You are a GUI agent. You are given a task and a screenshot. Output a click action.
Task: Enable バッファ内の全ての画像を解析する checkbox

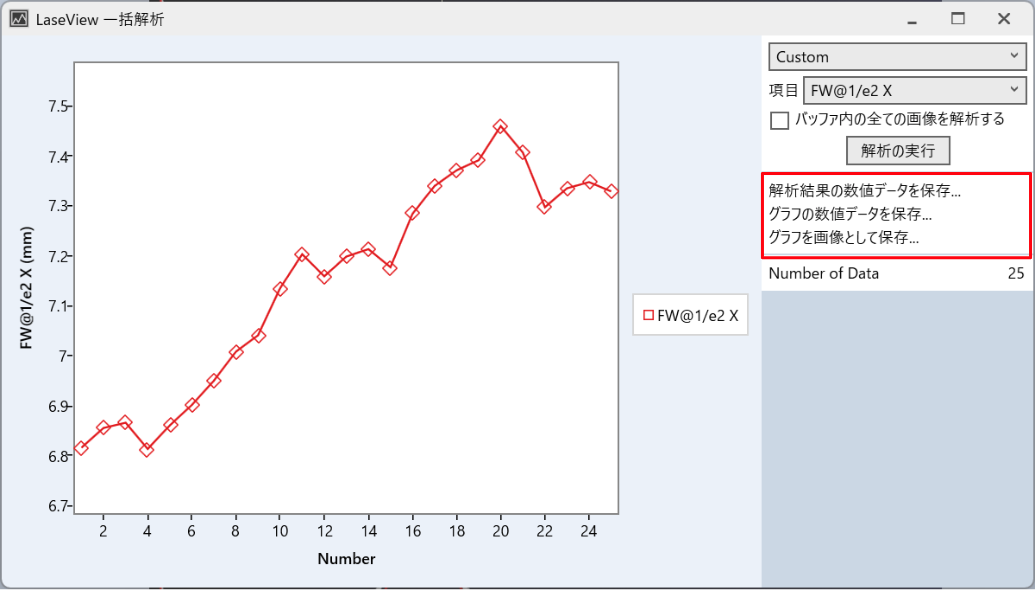[x=780, y=121]
